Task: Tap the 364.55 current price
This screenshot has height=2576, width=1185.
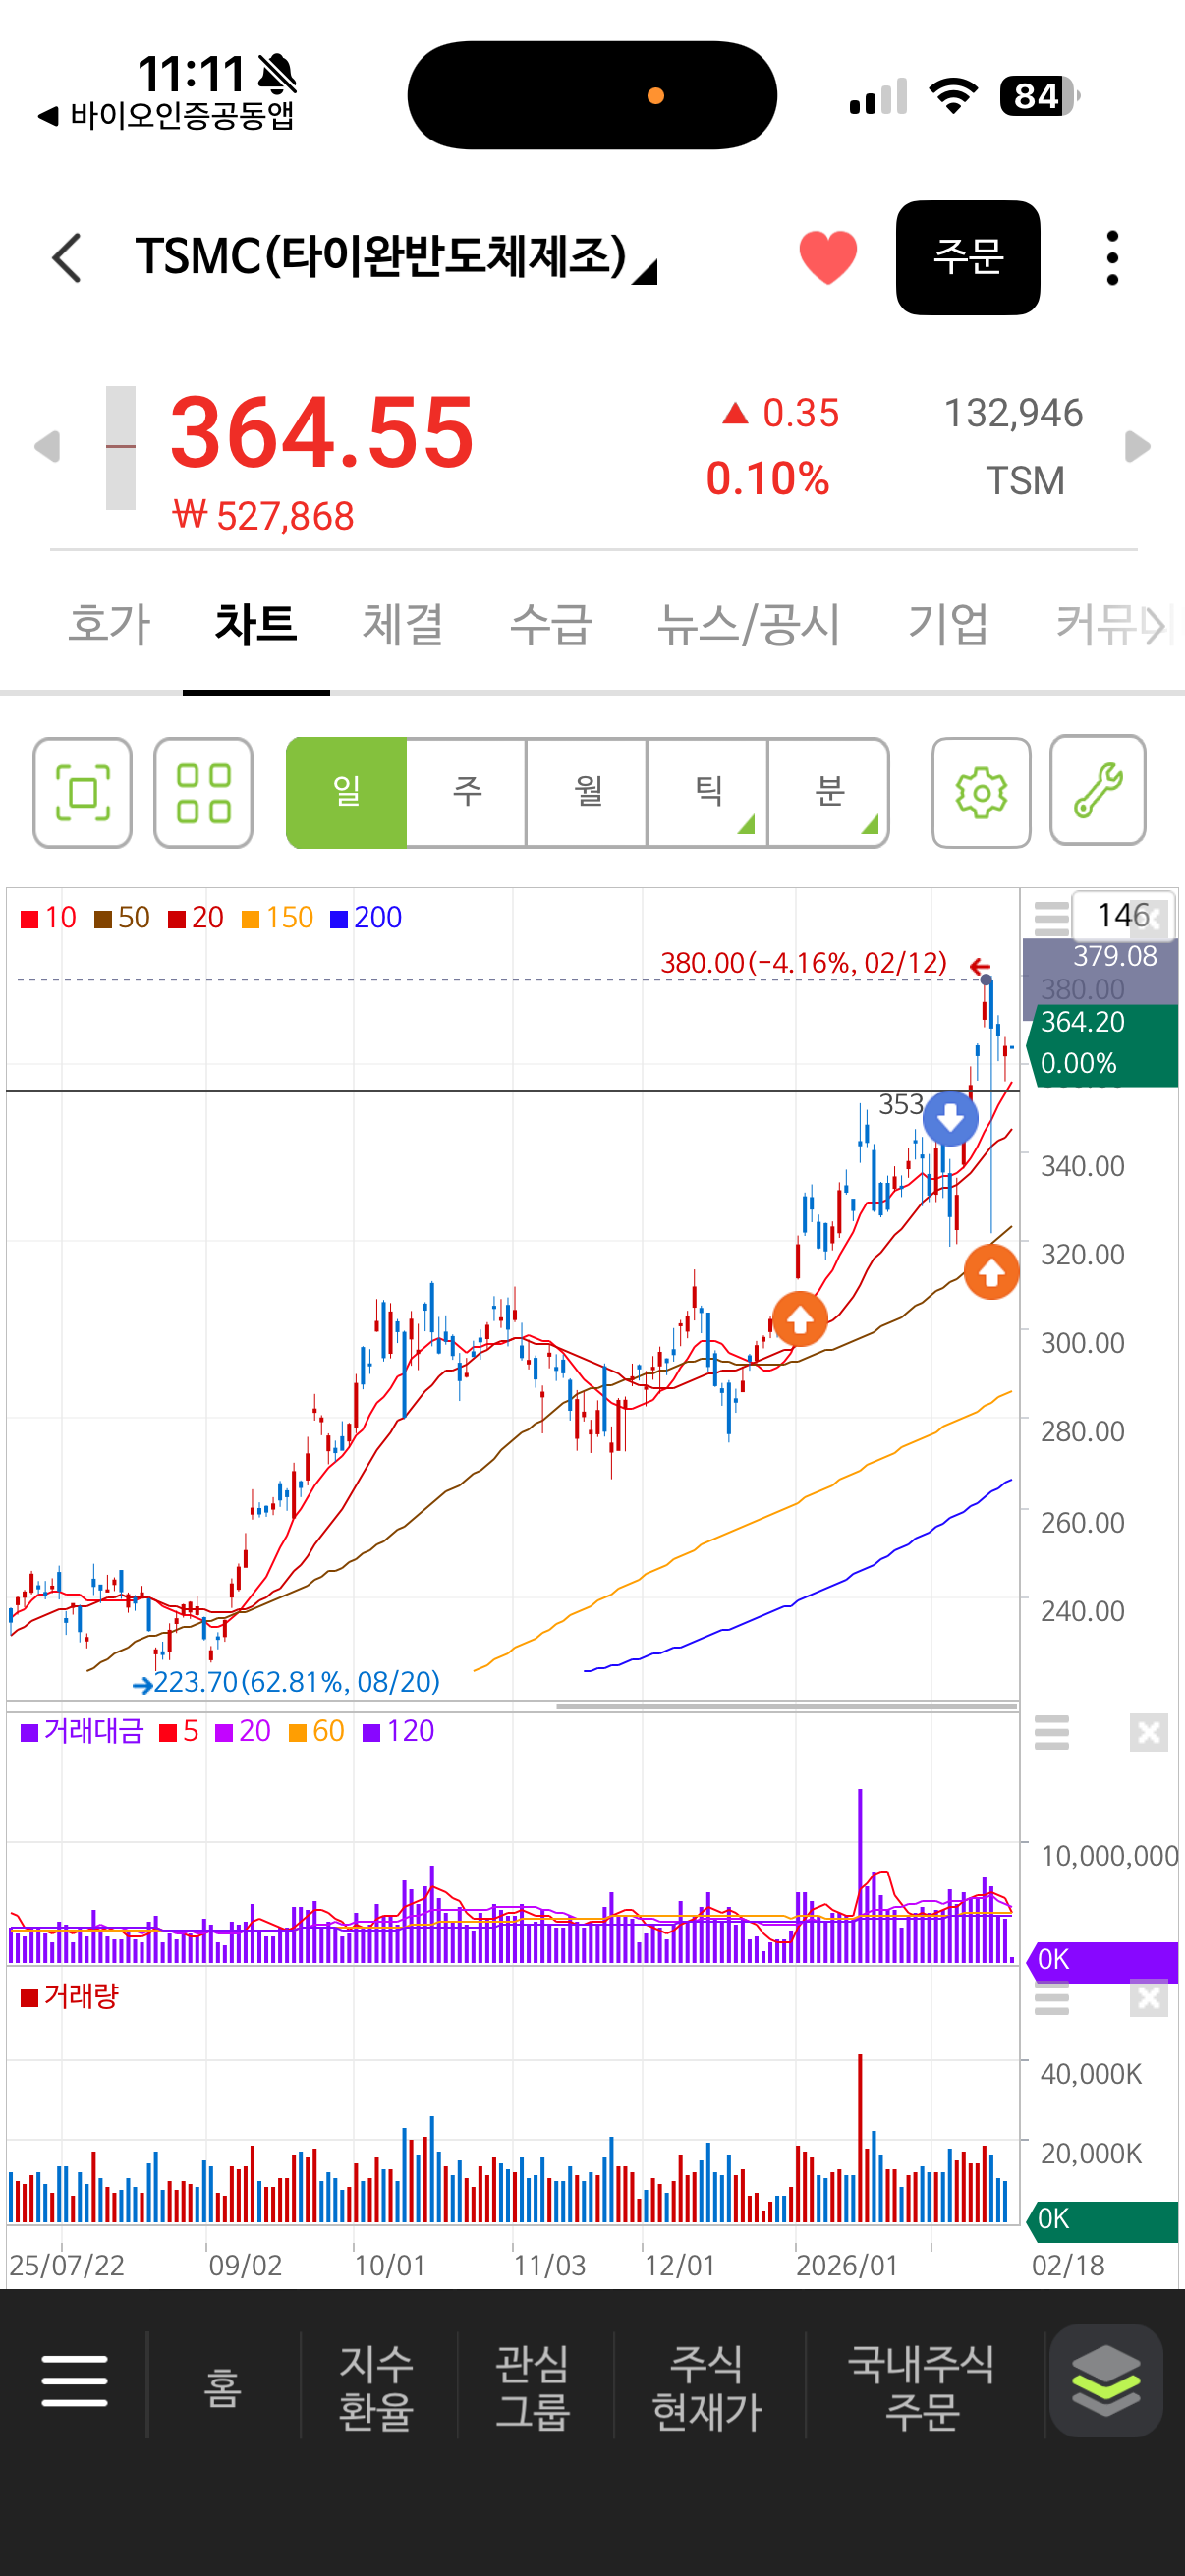Action: point(322,431)
